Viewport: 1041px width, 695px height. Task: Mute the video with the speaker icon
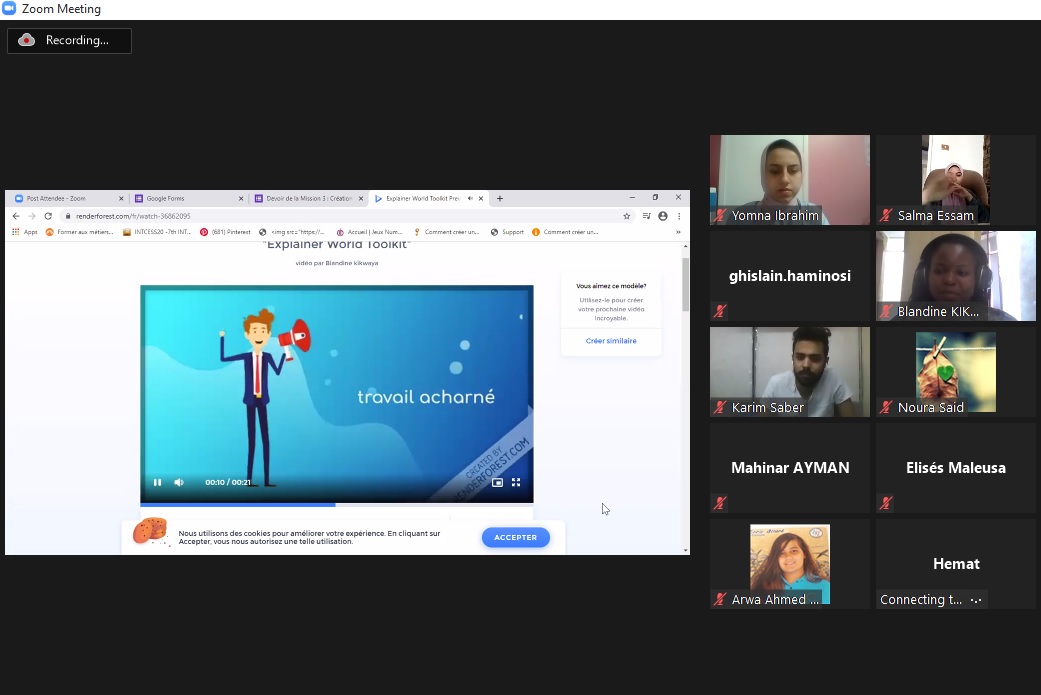click(179, 482)
